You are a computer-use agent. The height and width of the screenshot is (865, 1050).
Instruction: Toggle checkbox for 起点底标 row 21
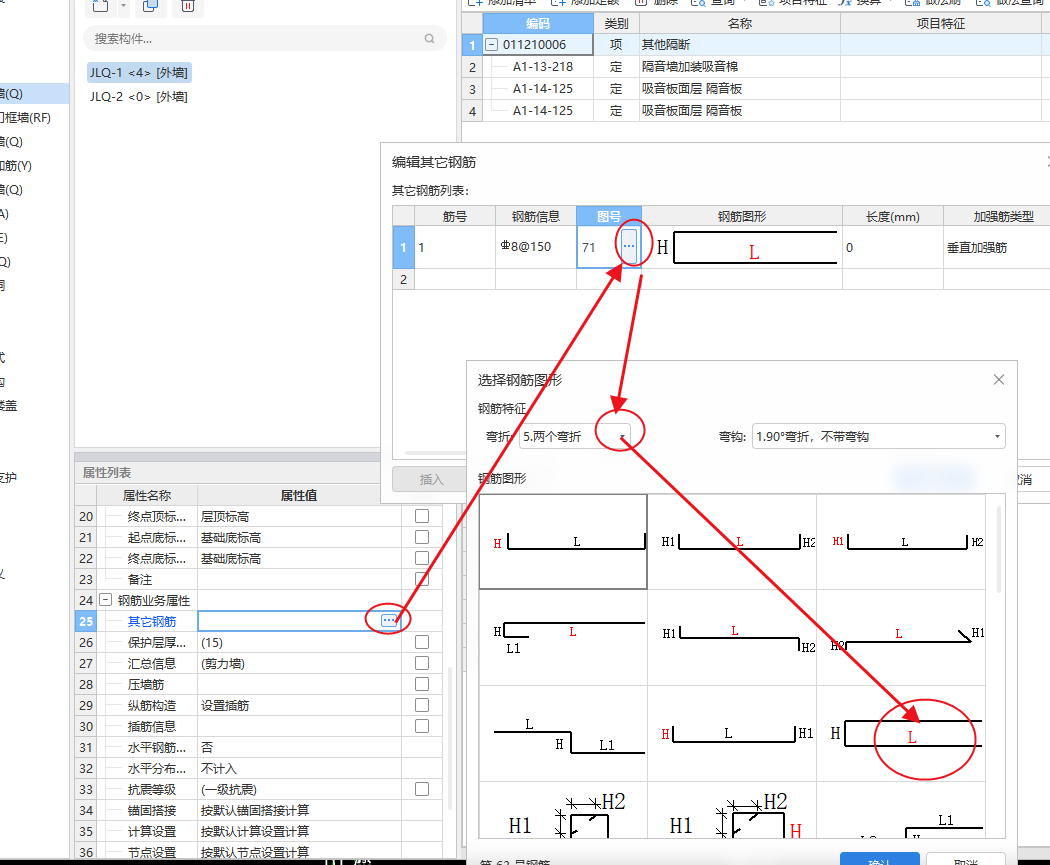click(x=422, y=537)
